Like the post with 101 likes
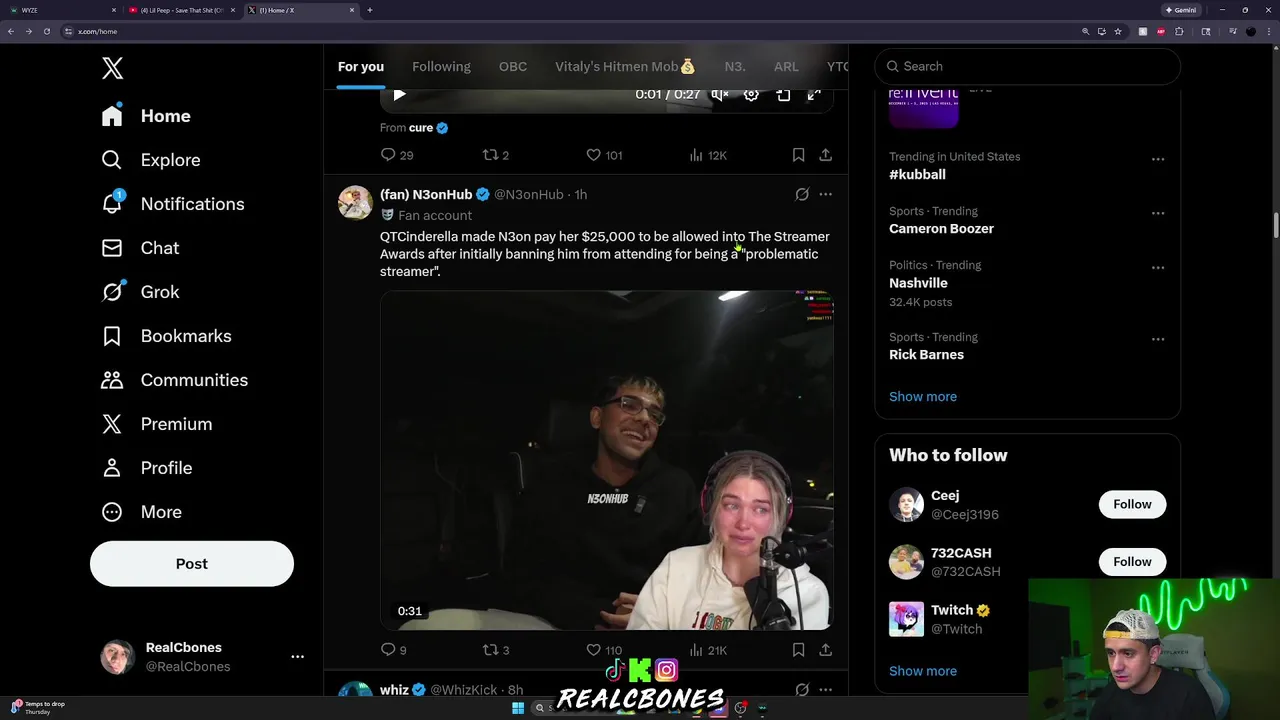Viewport: 1280px width, 720px height. pyautogui.click(x=604, y=155)
